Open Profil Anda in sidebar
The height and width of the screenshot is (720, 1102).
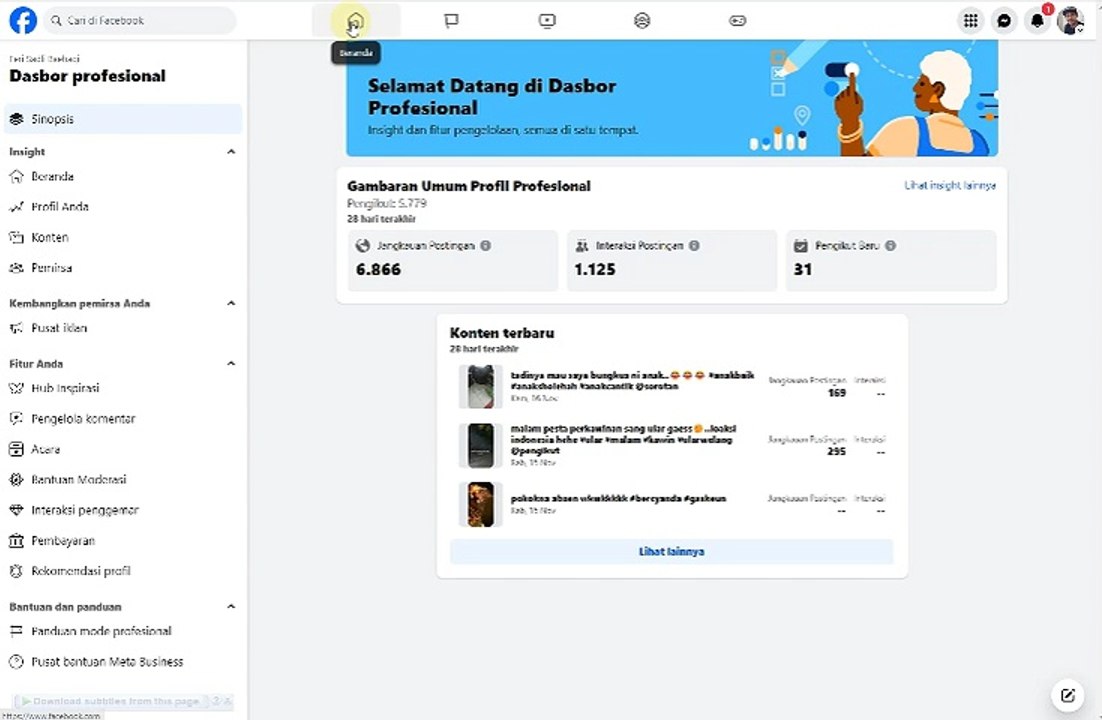pos(124,207)
